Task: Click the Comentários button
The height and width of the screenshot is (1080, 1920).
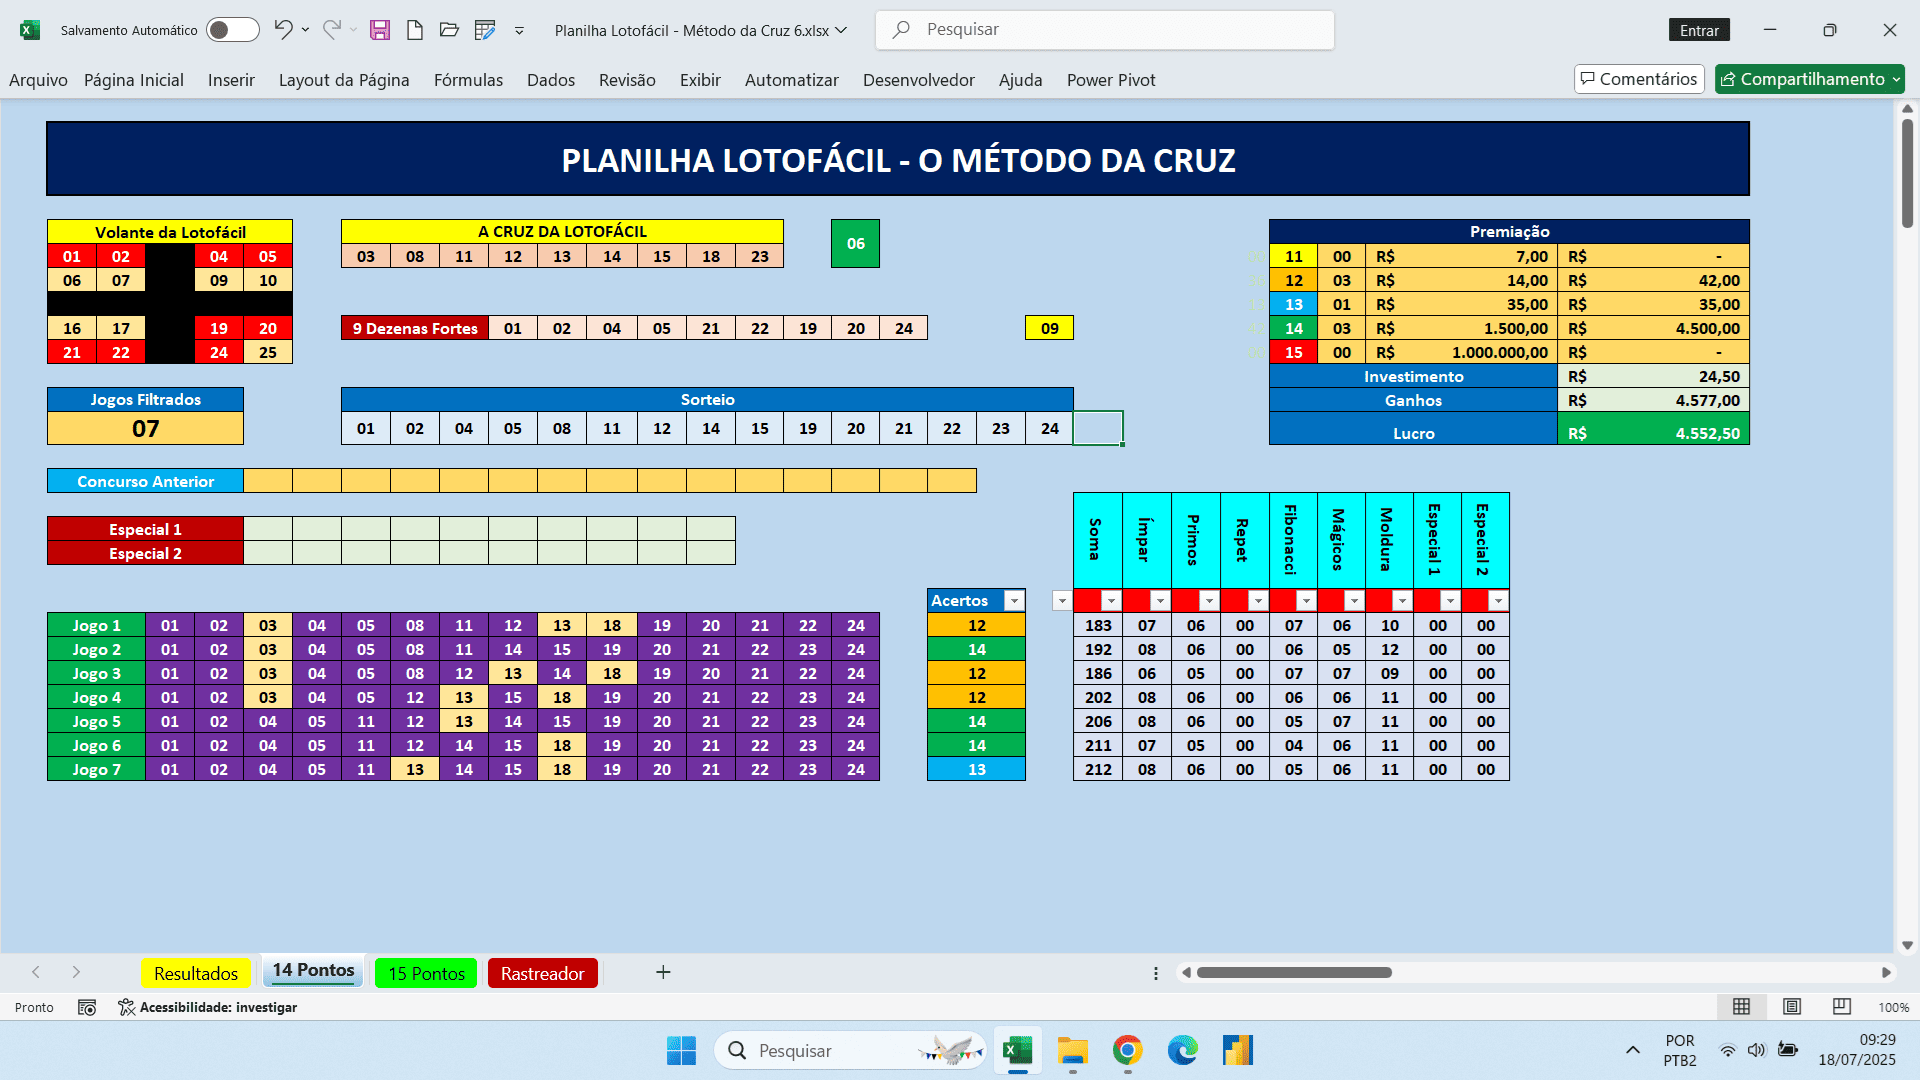Action: coord(1638,79)
